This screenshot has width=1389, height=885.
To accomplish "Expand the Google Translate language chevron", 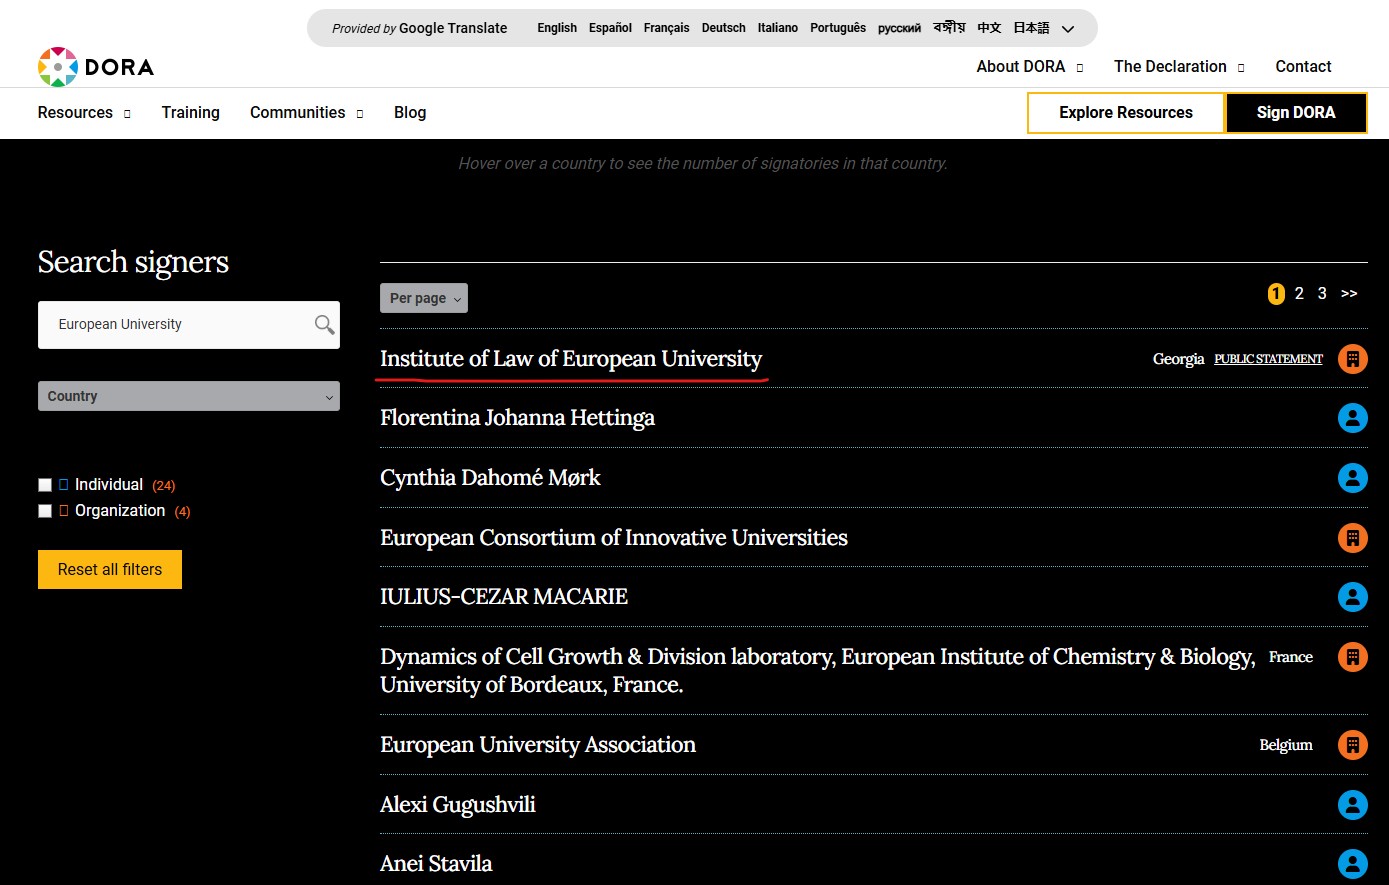I will (x=1068, y=29).
